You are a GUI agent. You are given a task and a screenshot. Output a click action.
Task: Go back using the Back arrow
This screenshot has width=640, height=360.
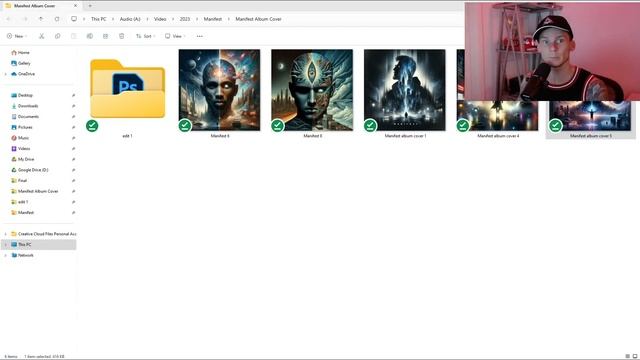click(8, 19)
